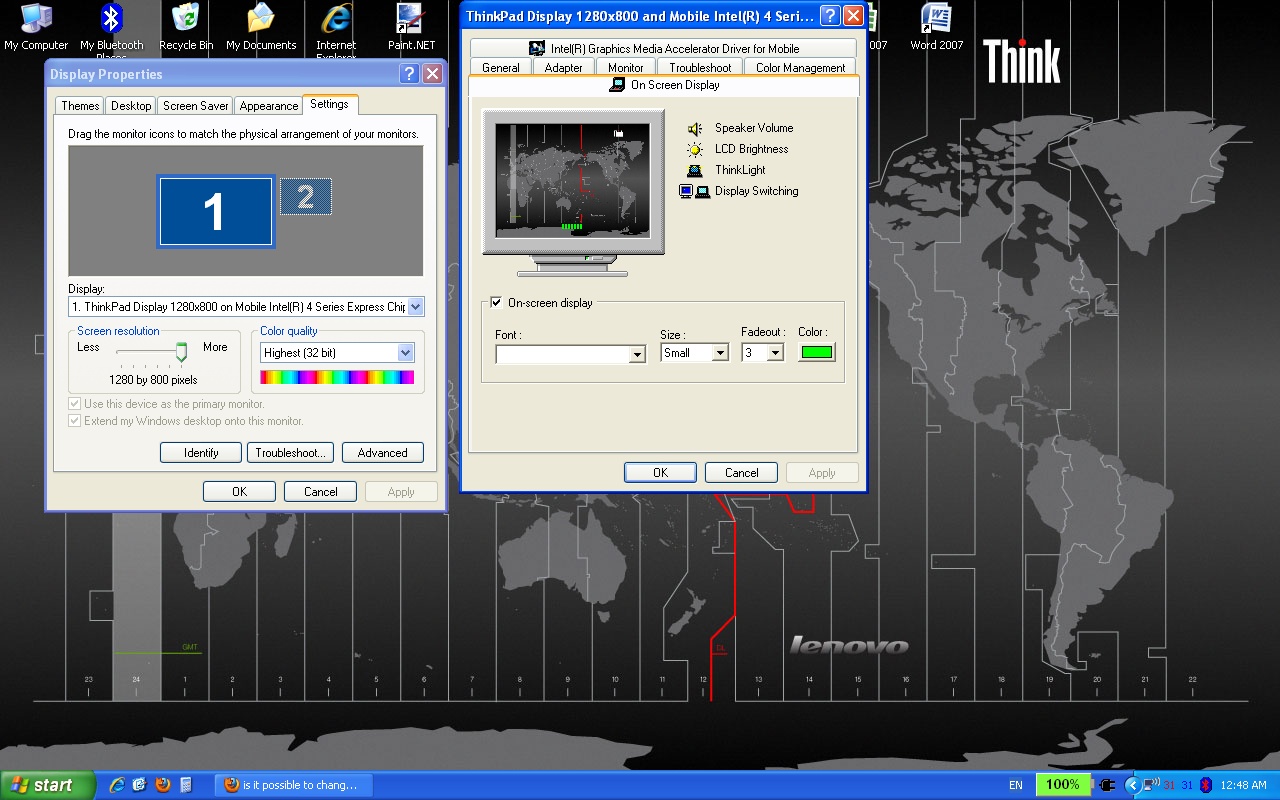Open Troubleshoot tab in ThinkPad Display dialog
The width and height of the screenshot is (1280, 800).
pos(700,68)
